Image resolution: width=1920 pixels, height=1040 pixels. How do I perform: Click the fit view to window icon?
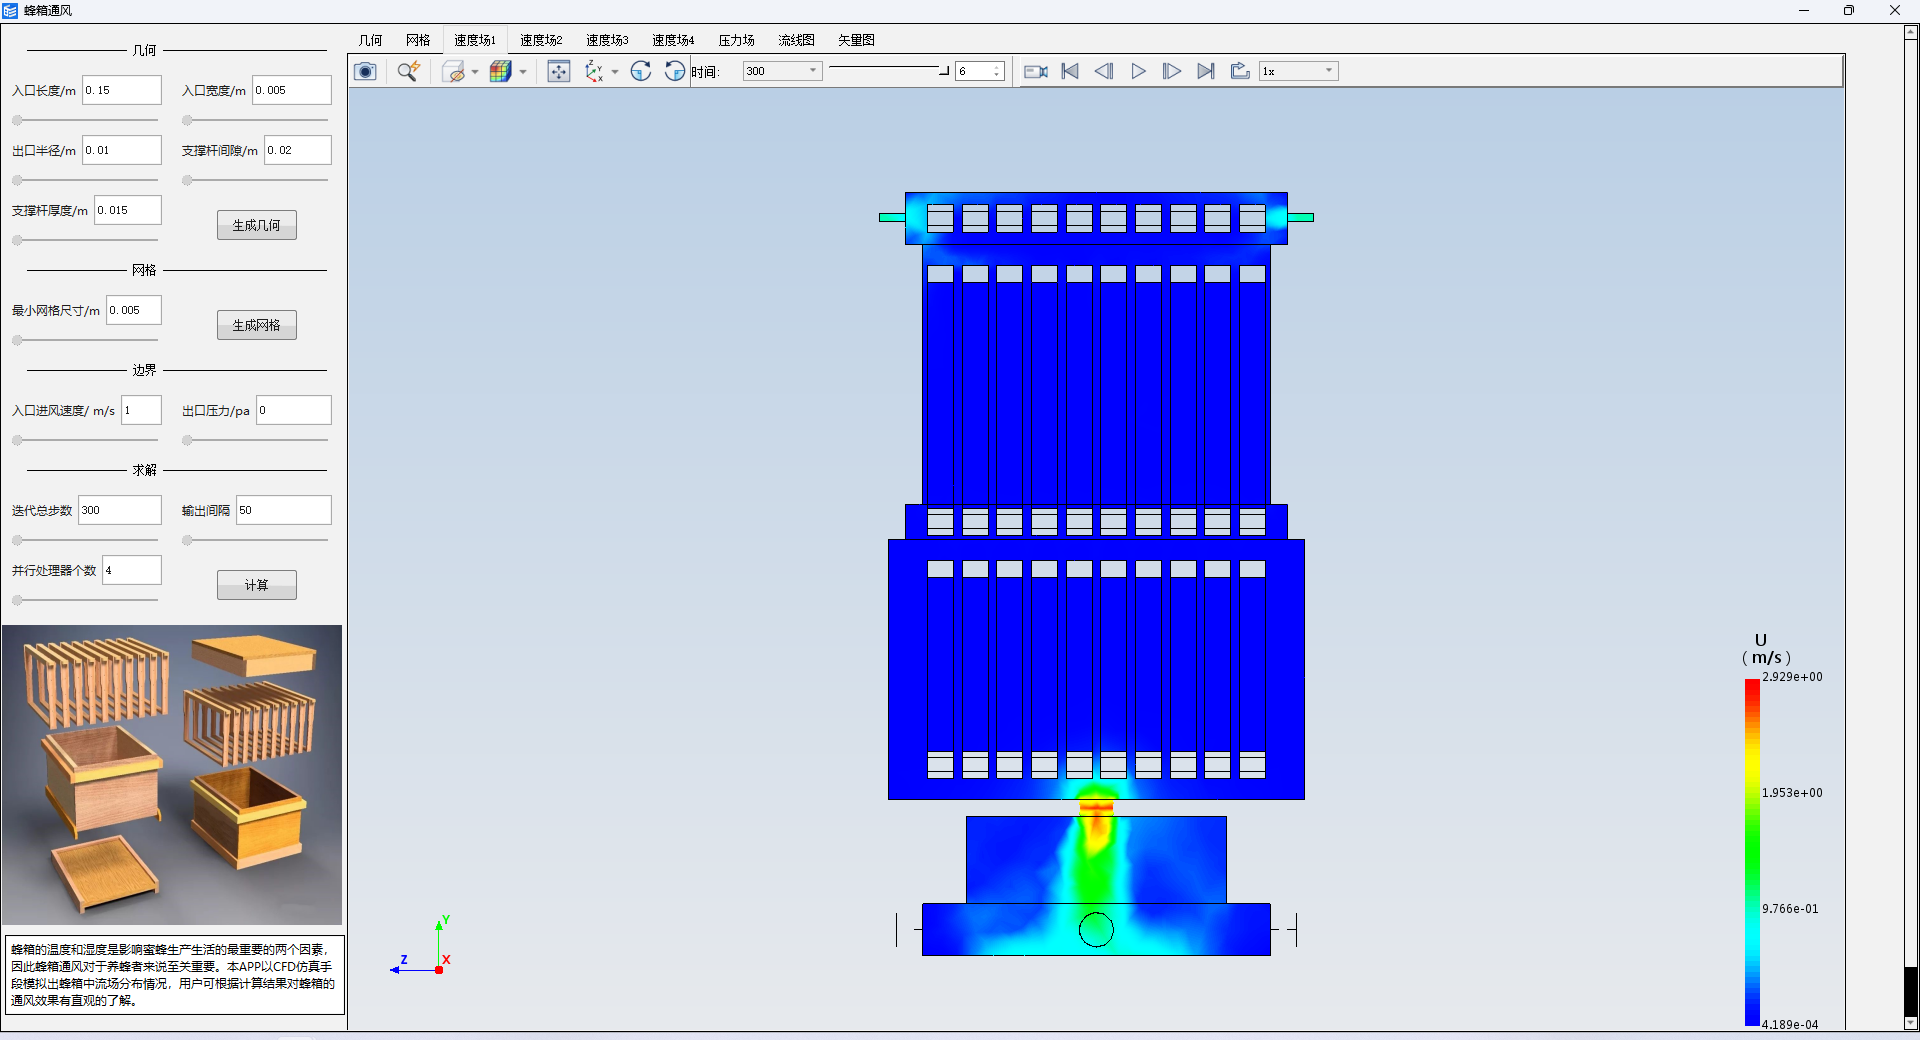(x=559, y=71)
